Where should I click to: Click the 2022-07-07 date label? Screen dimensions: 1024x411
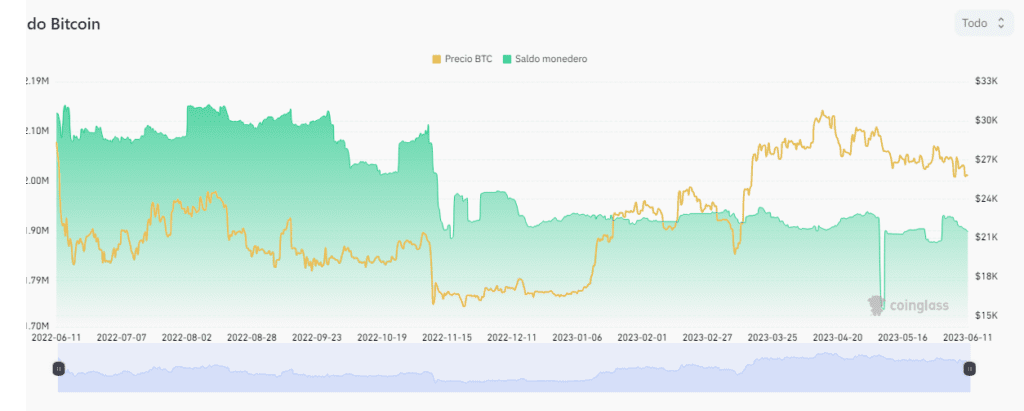coord(121,338)
